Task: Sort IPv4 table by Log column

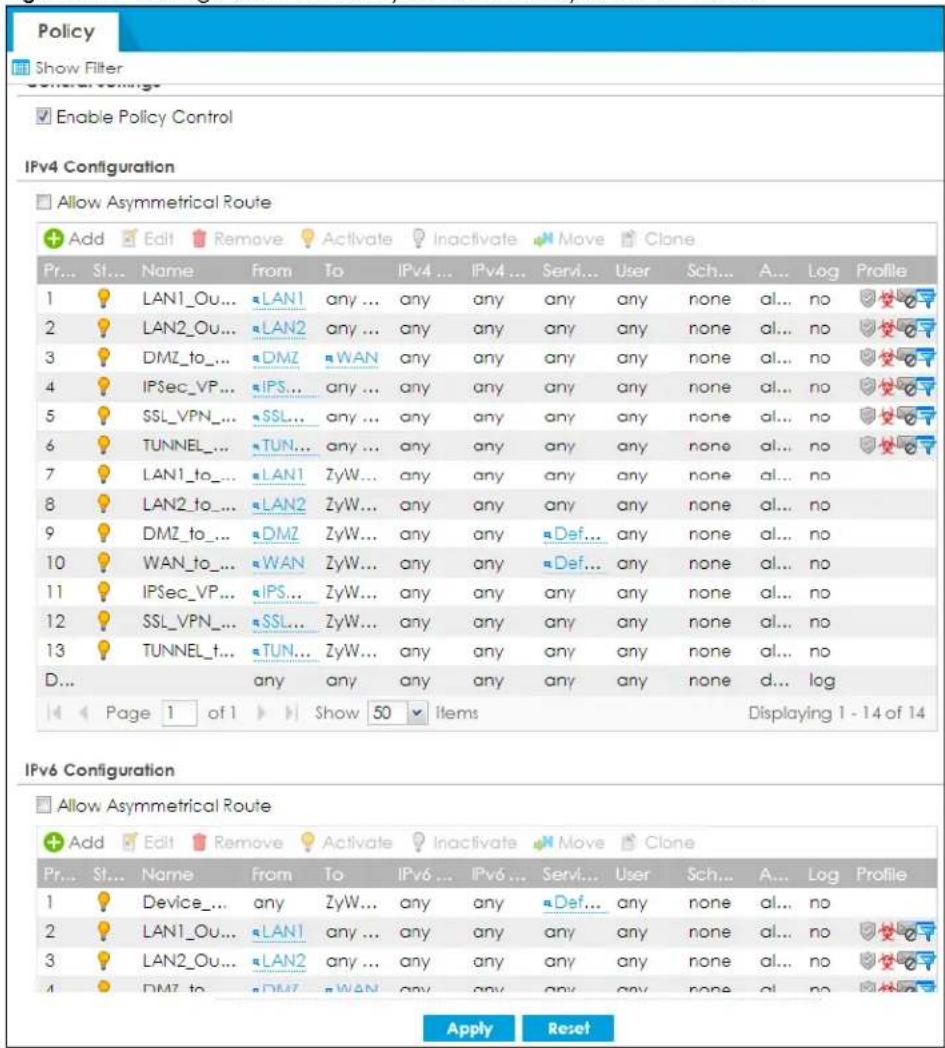Action: pyautogui.click(x=823, y=271)
